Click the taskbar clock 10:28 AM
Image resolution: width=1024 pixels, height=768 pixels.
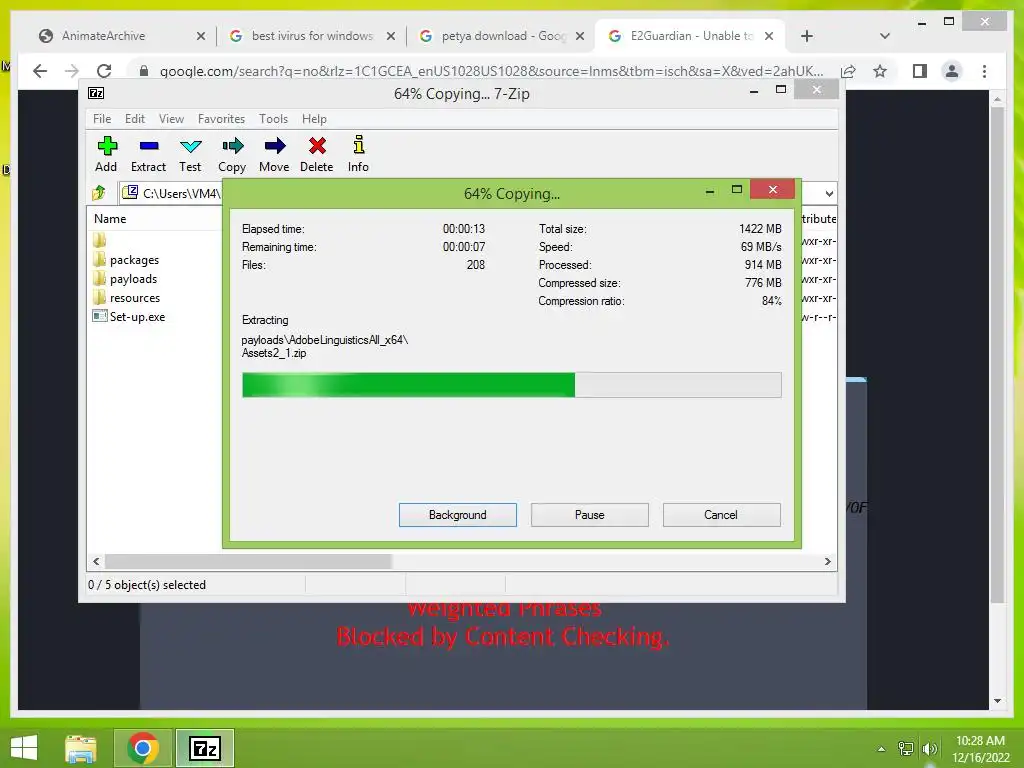pos(980,741)
